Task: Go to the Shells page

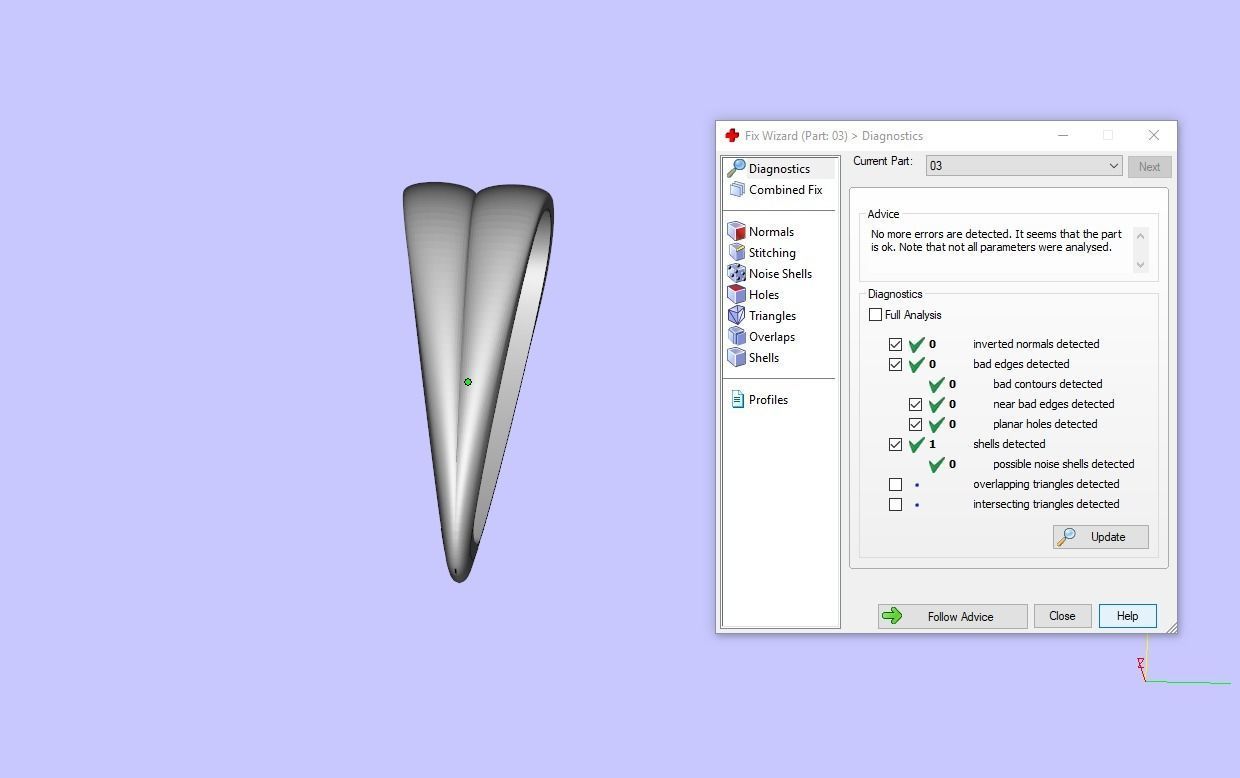Action: point(764,358)
